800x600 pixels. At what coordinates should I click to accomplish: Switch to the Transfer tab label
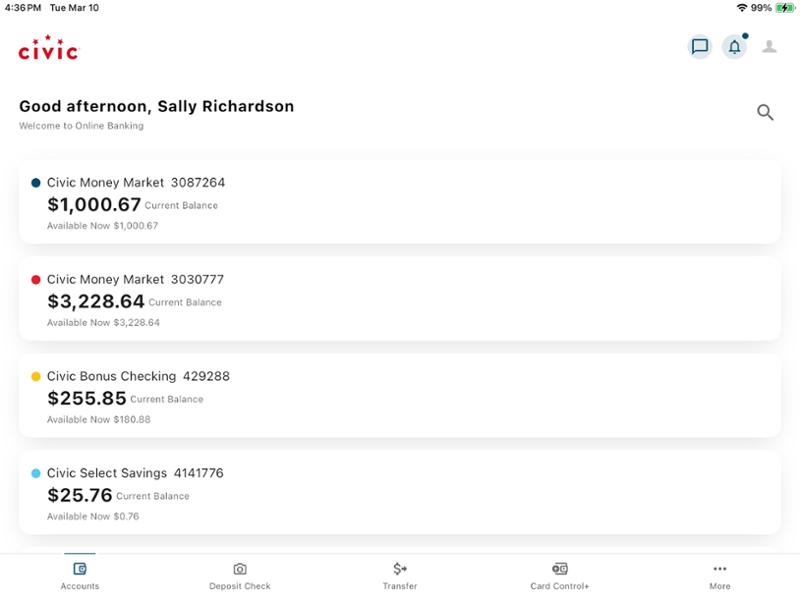[x=400, y=586]
